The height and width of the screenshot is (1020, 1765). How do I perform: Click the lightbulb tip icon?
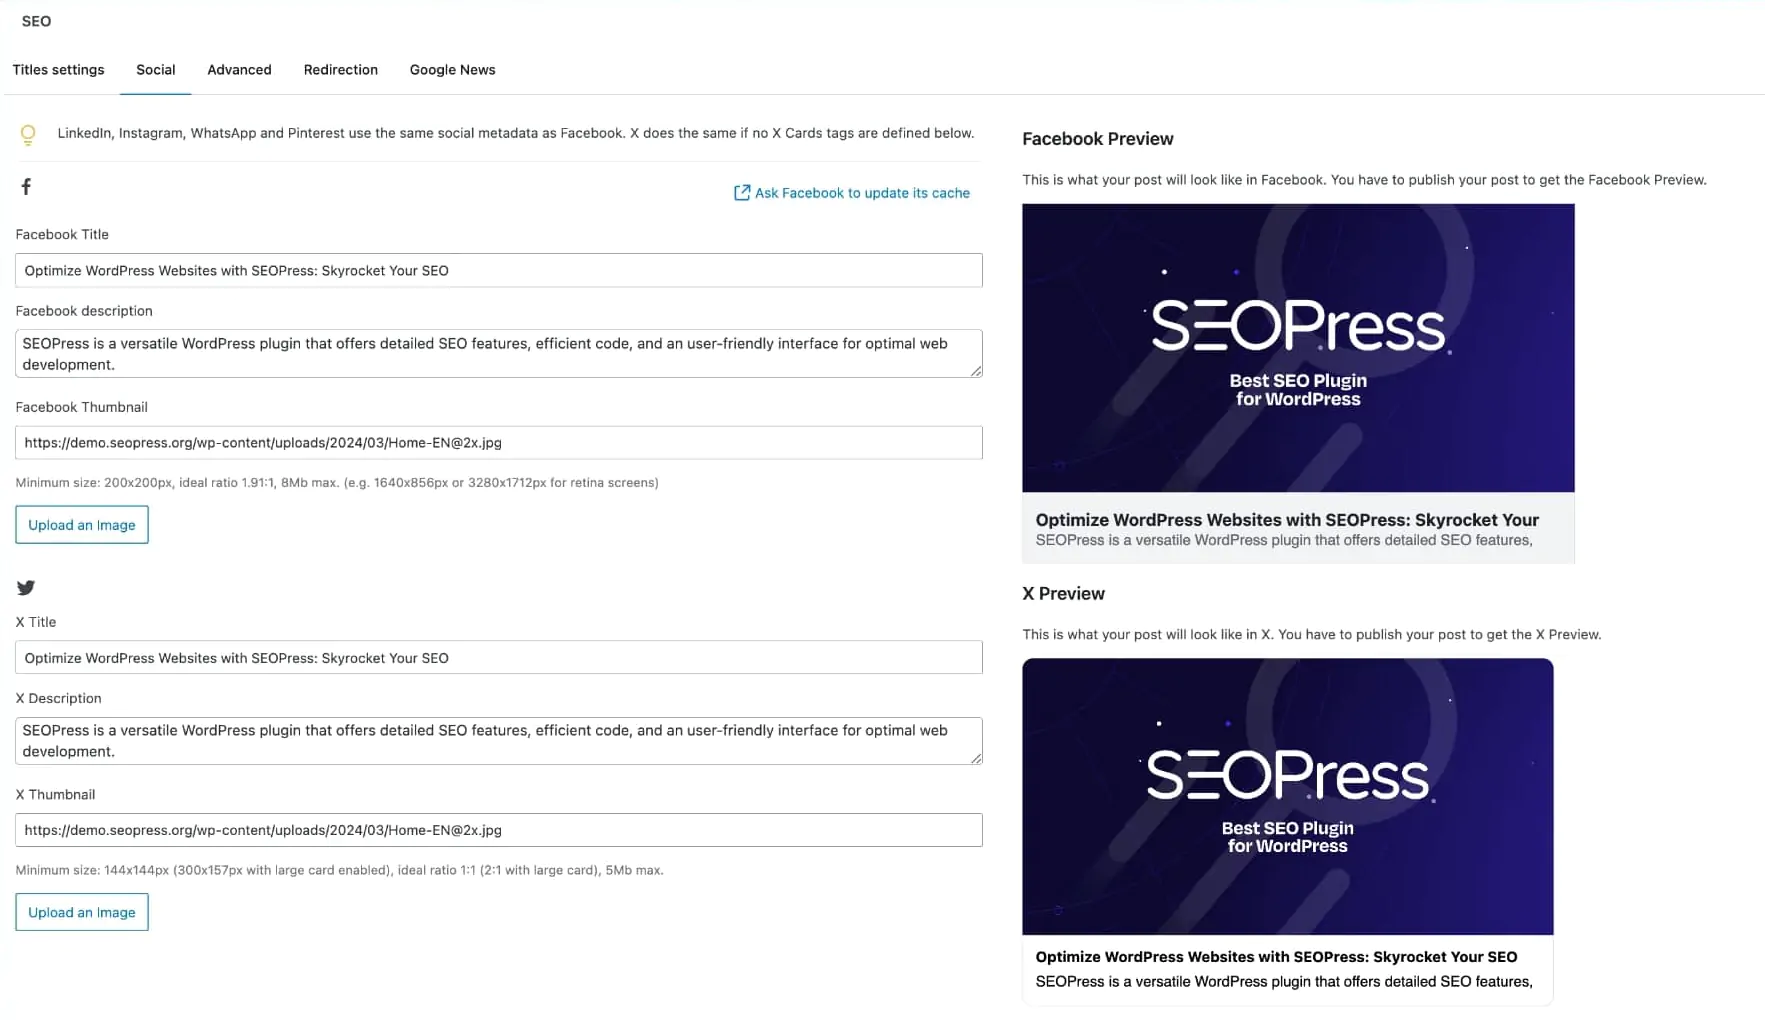click(28, 133)
